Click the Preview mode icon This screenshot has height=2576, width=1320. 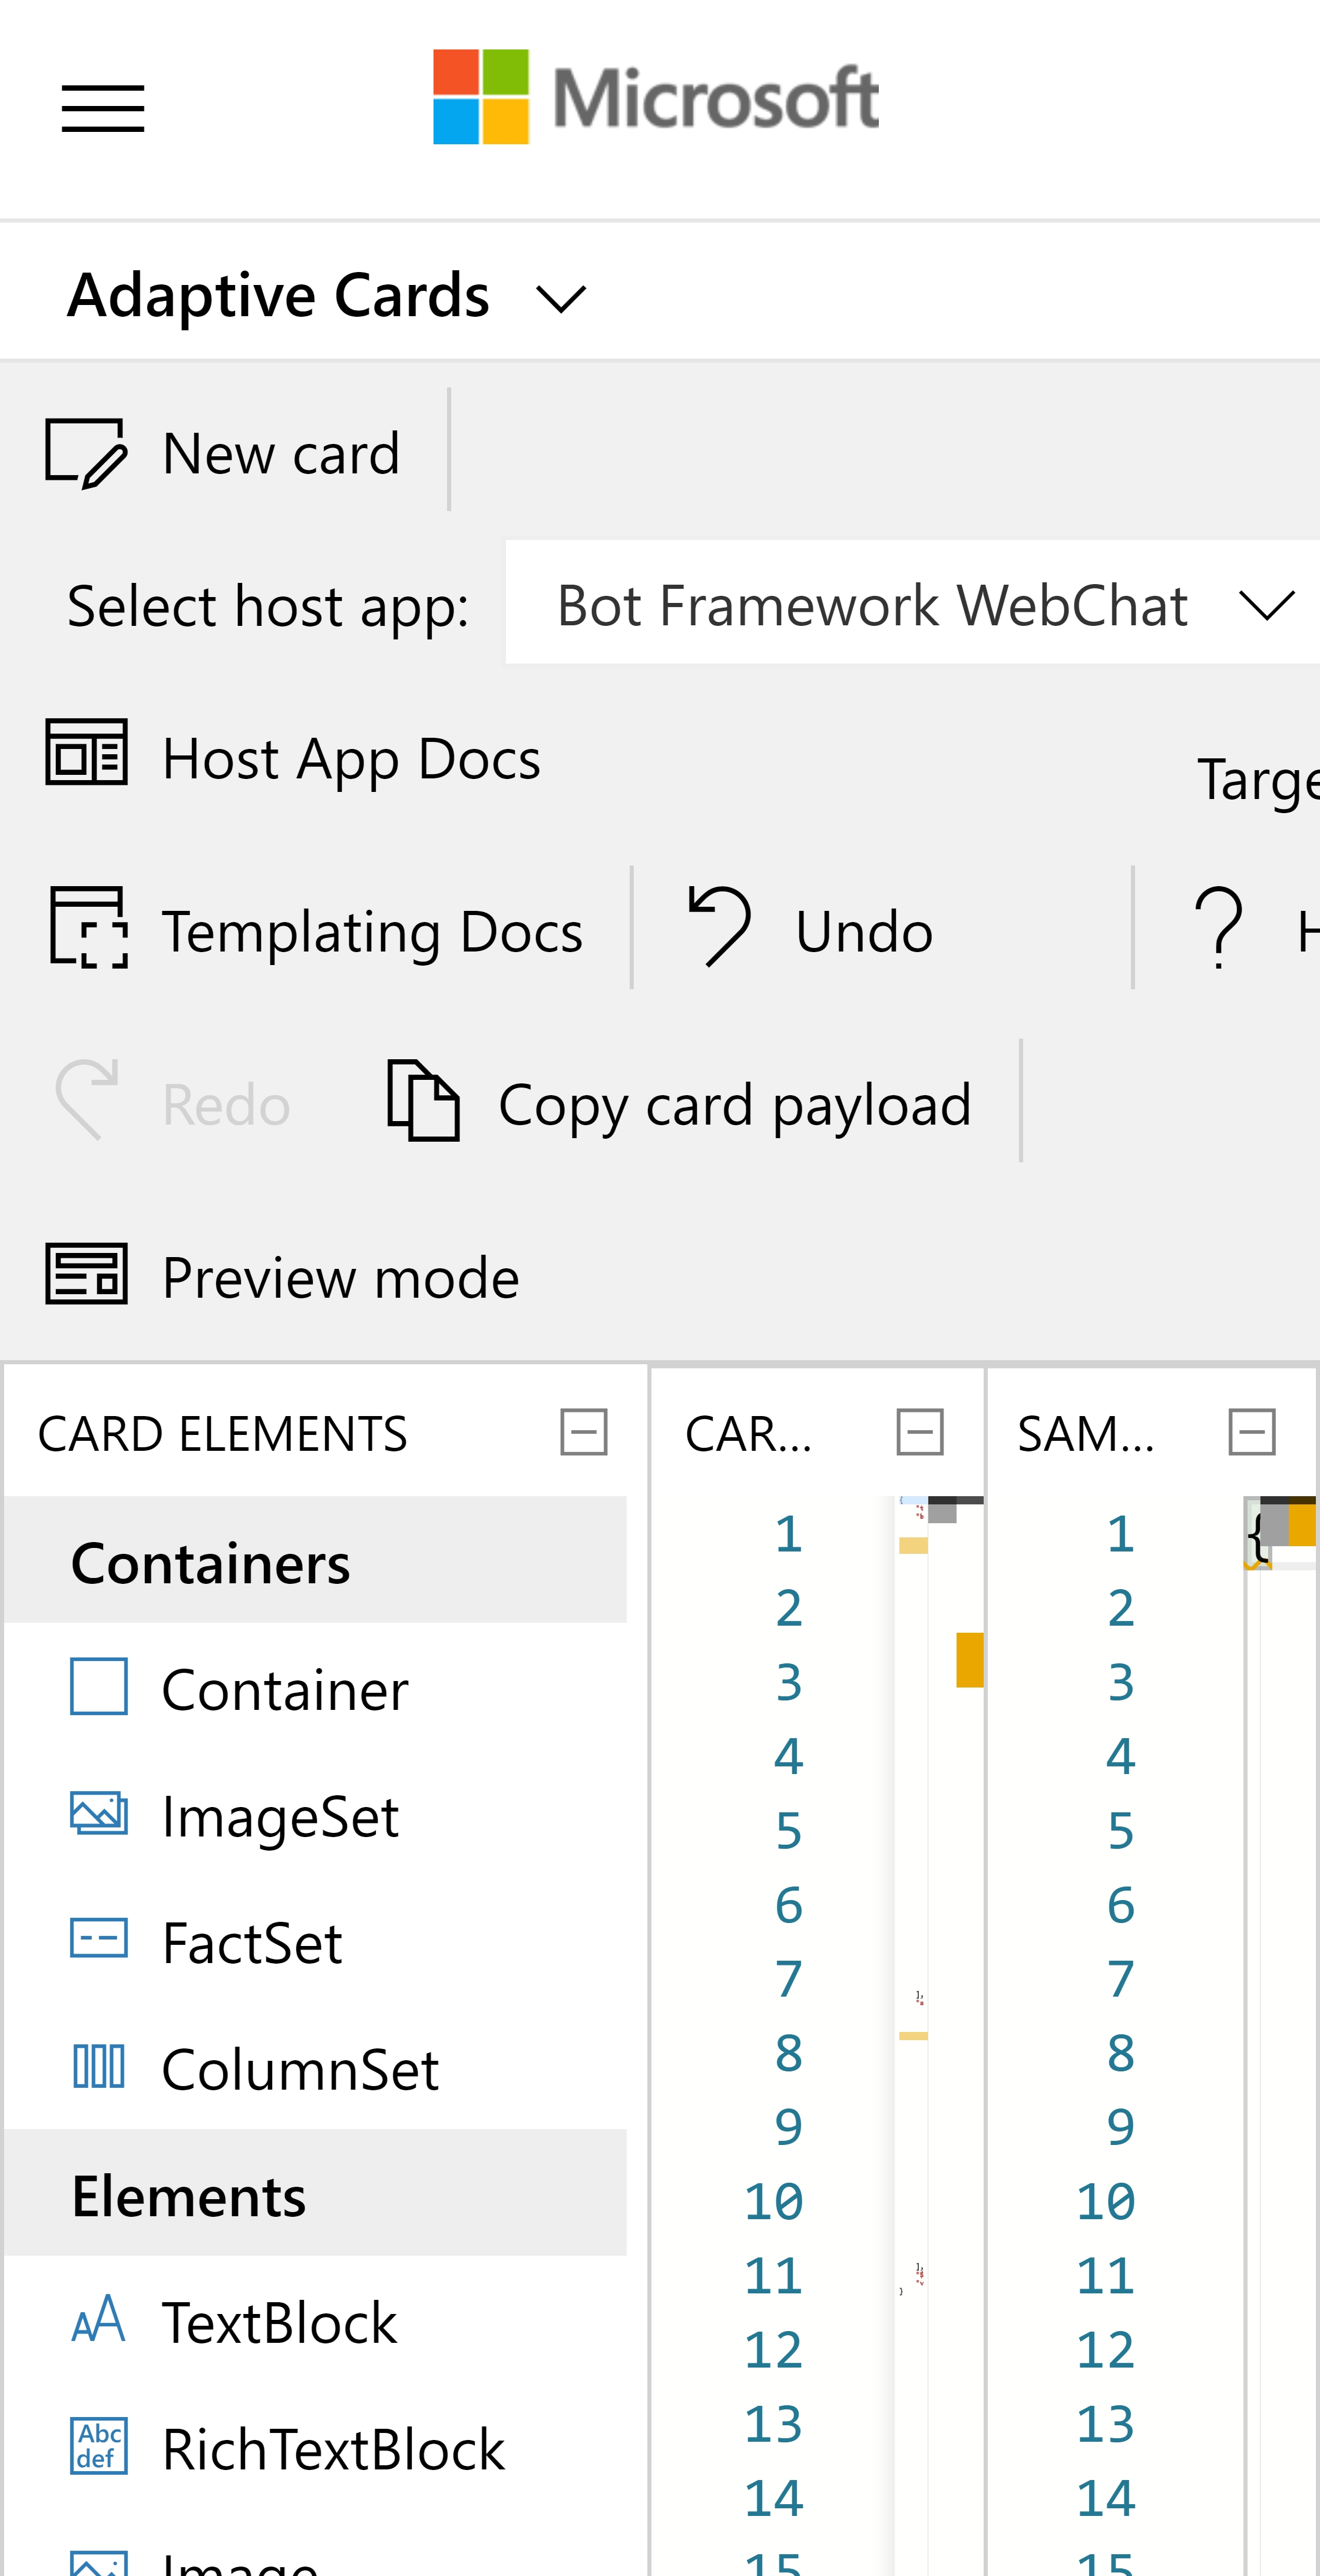(x=86, y=1274)
